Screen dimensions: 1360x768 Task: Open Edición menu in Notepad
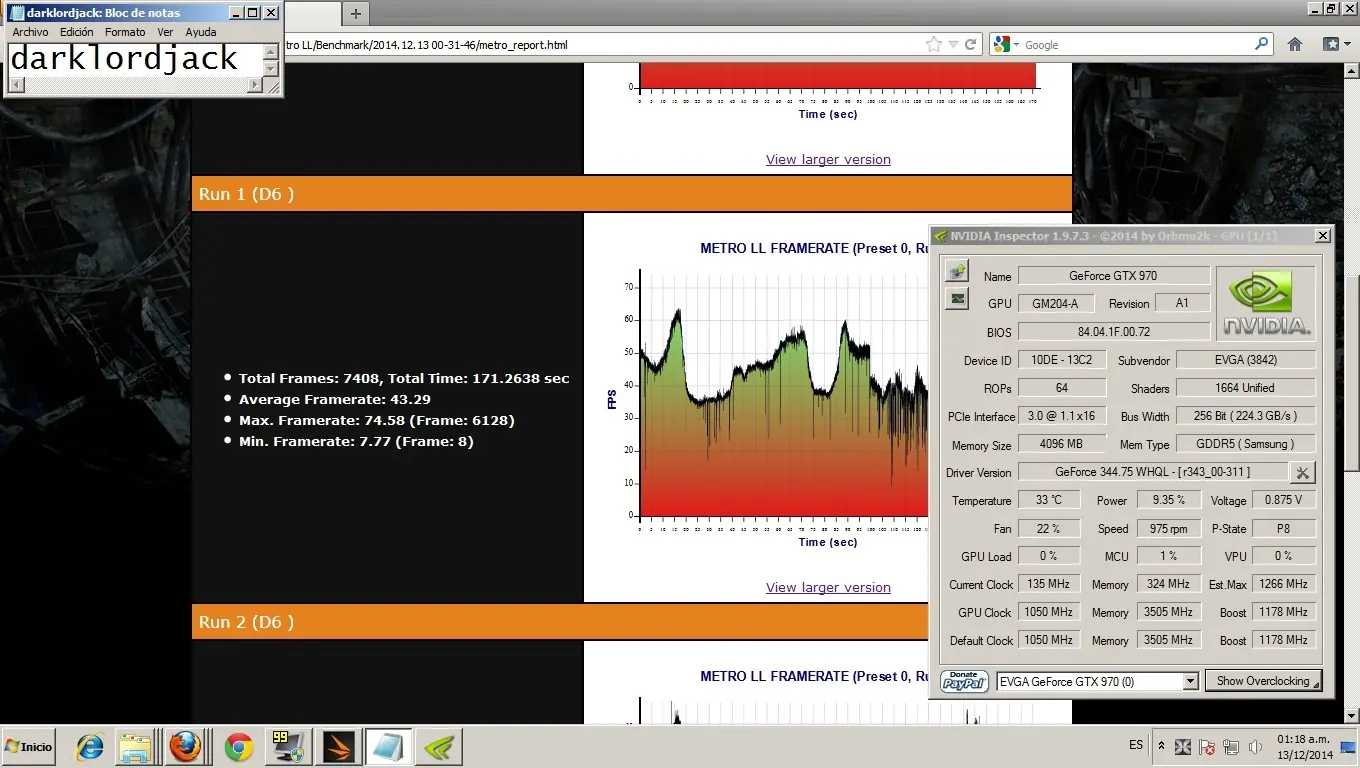[x=77, y=32]
